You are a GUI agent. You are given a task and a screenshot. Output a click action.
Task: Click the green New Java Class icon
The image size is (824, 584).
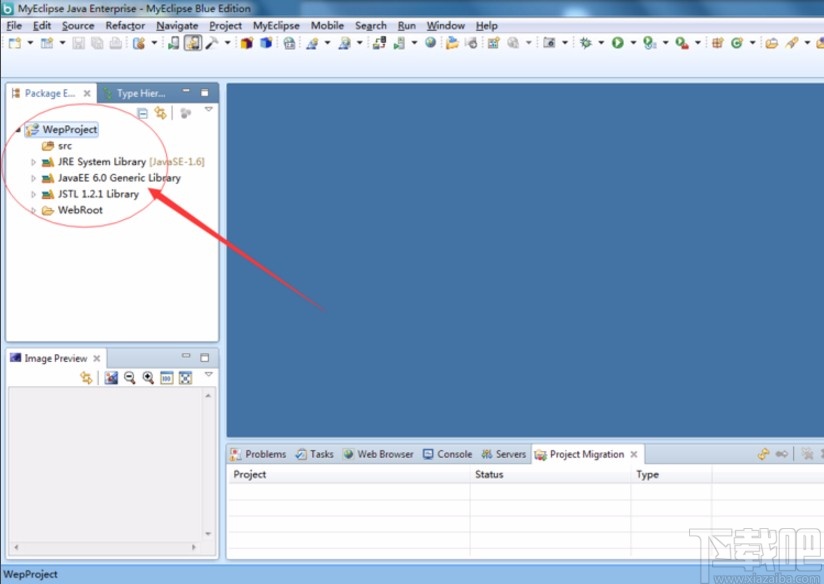coord(737,43)
